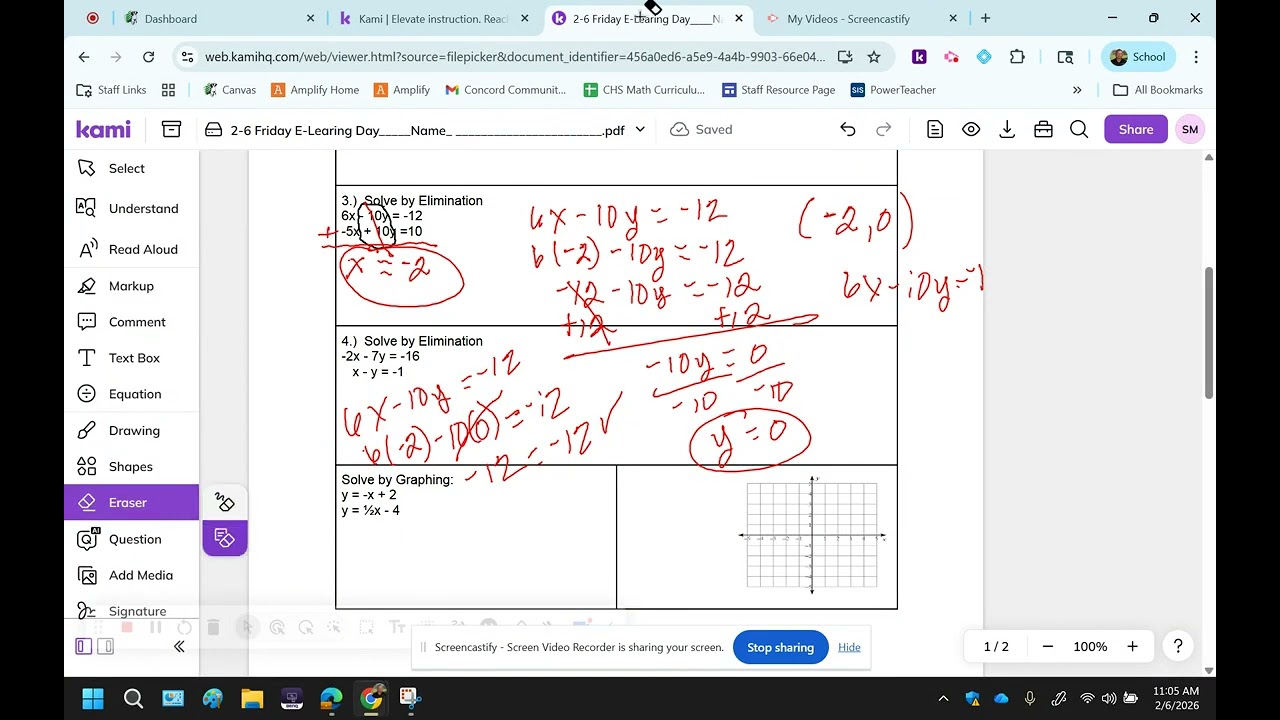Screen dimensions: 1280x720
Task: Click the purple Share button
Action: 1136,129
